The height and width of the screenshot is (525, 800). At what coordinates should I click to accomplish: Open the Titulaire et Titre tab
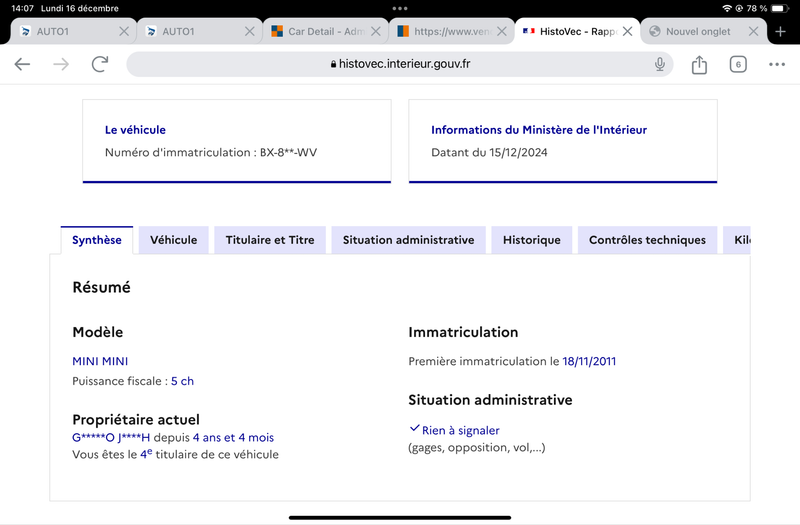point(270,240)
